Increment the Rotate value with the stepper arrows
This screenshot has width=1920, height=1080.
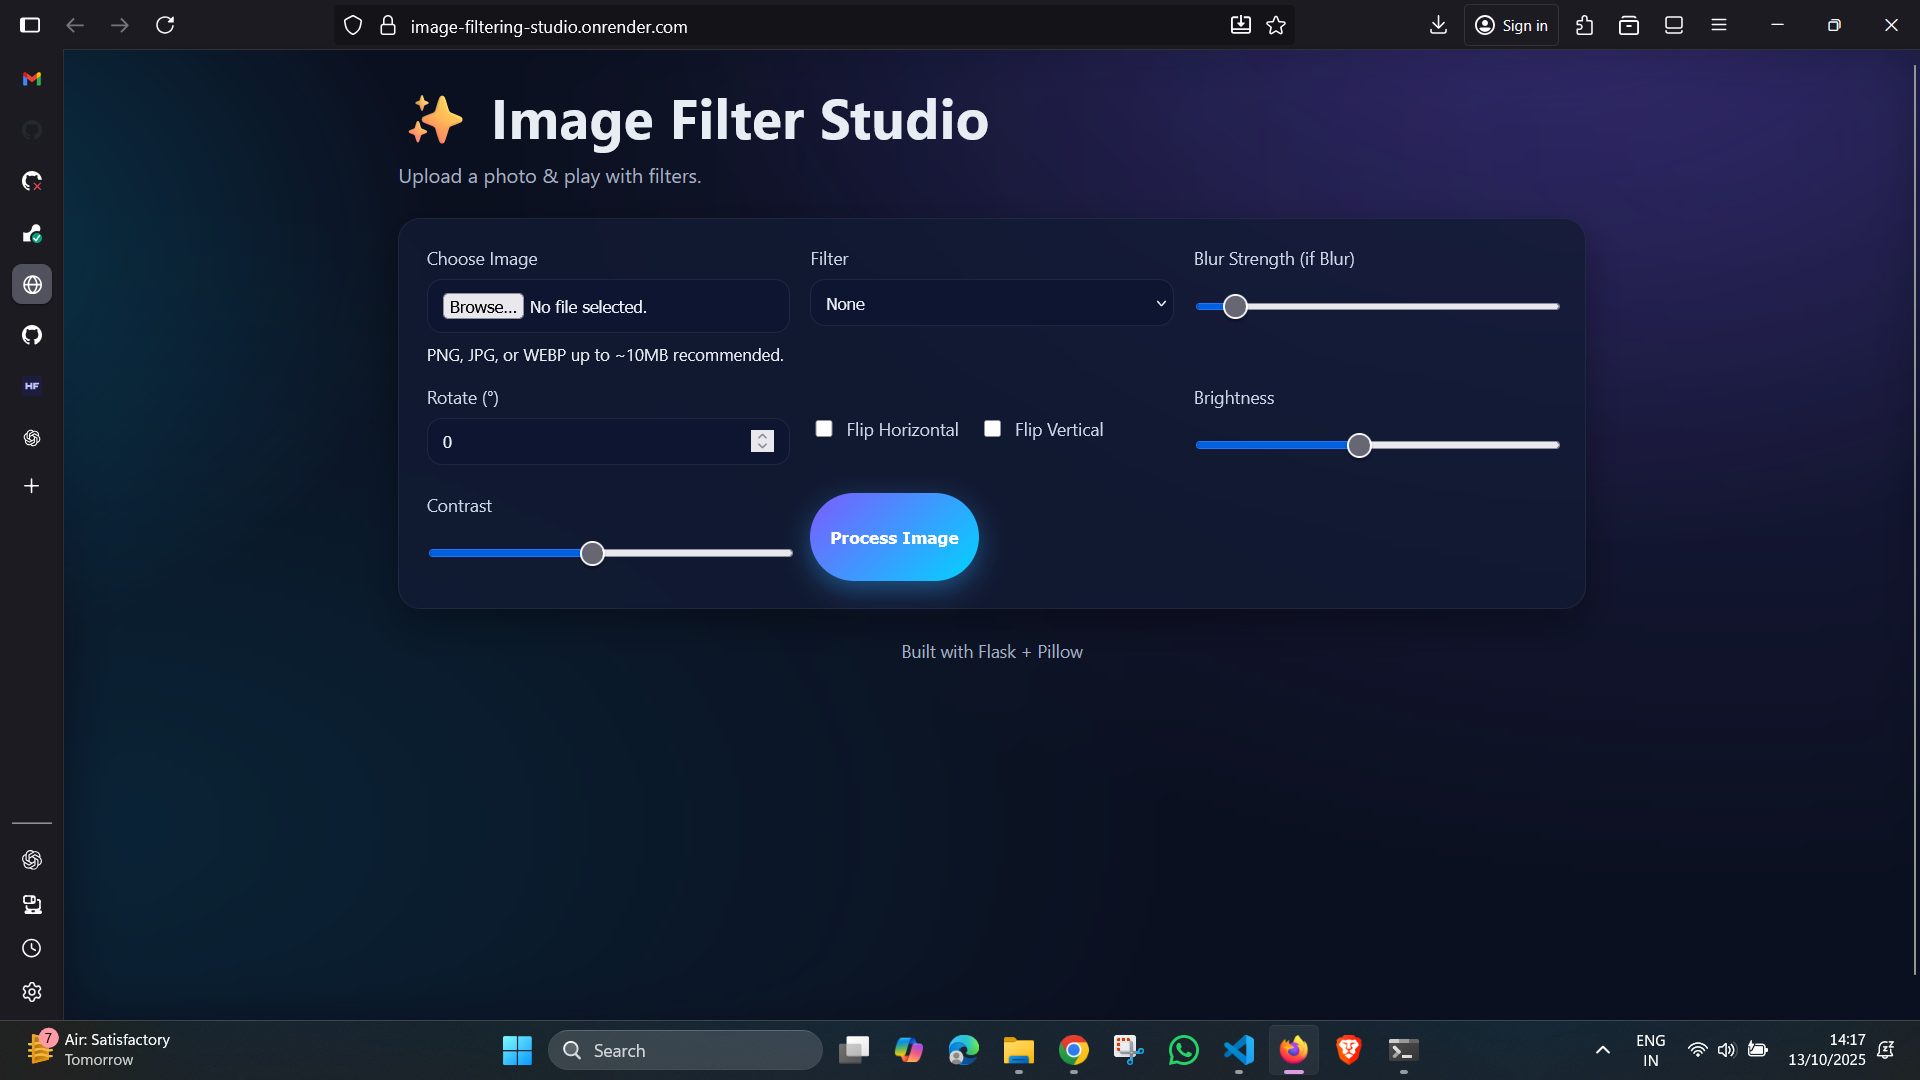[x=762, y=436]
